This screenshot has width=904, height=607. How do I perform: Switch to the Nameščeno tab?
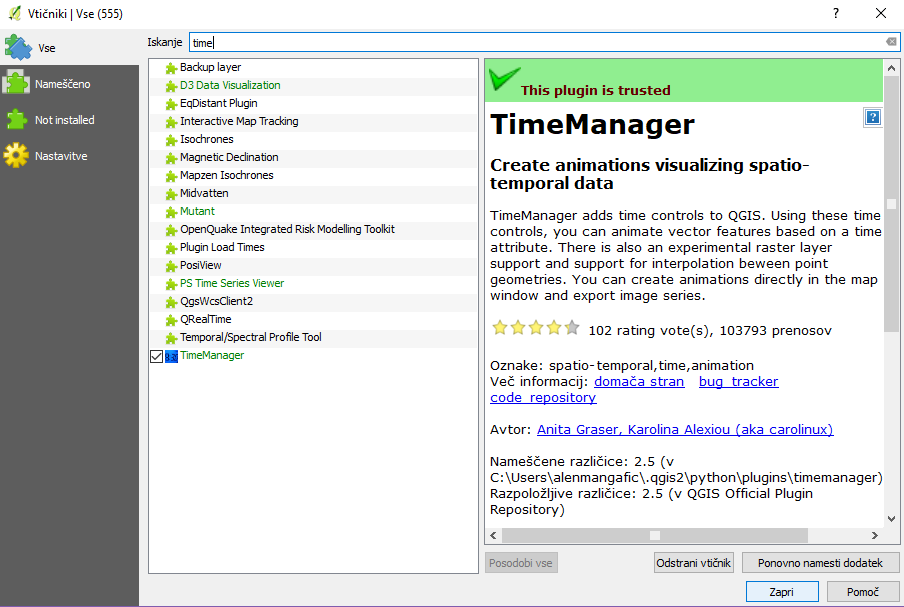[69, 84]
